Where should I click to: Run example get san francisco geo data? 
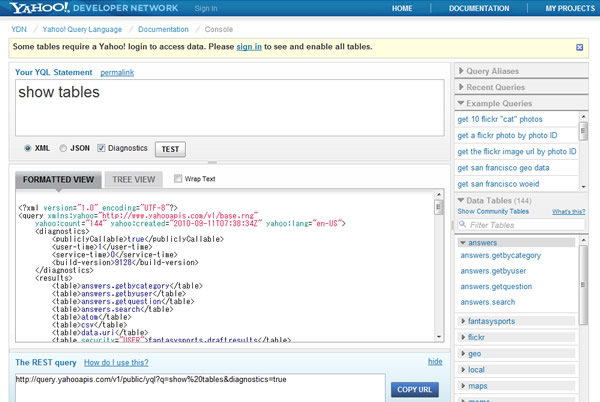(x=503, y=168)
